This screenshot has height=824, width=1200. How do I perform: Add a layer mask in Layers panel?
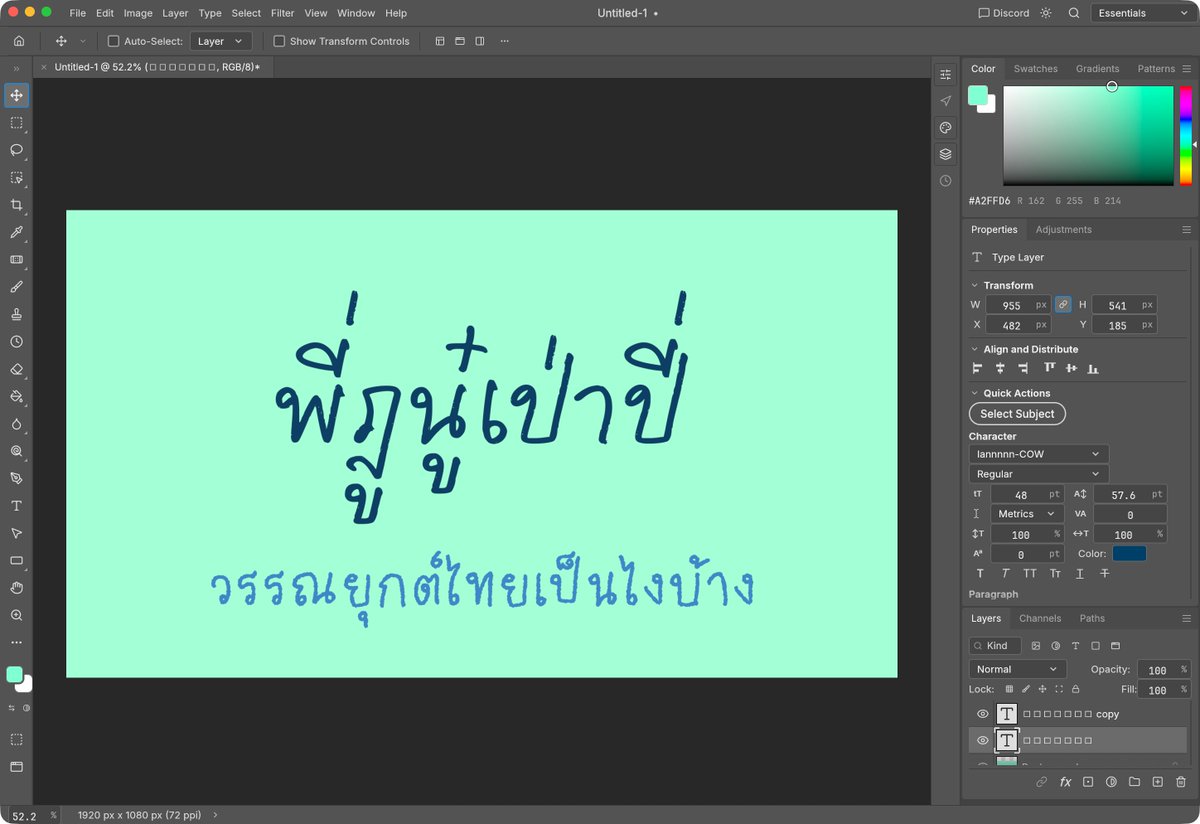click(x=1088, y=782)
